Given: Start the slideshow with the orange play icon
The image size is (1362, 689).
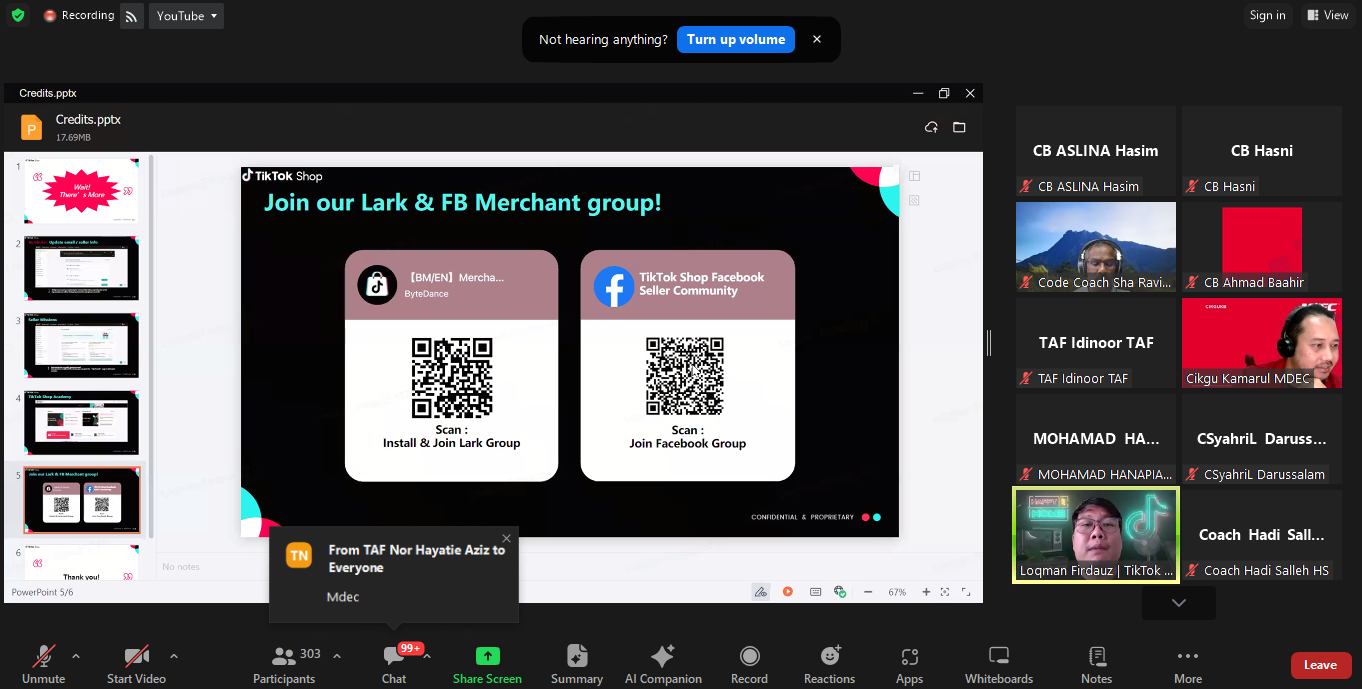Looking at the screenshot, I should click(788, 592).
